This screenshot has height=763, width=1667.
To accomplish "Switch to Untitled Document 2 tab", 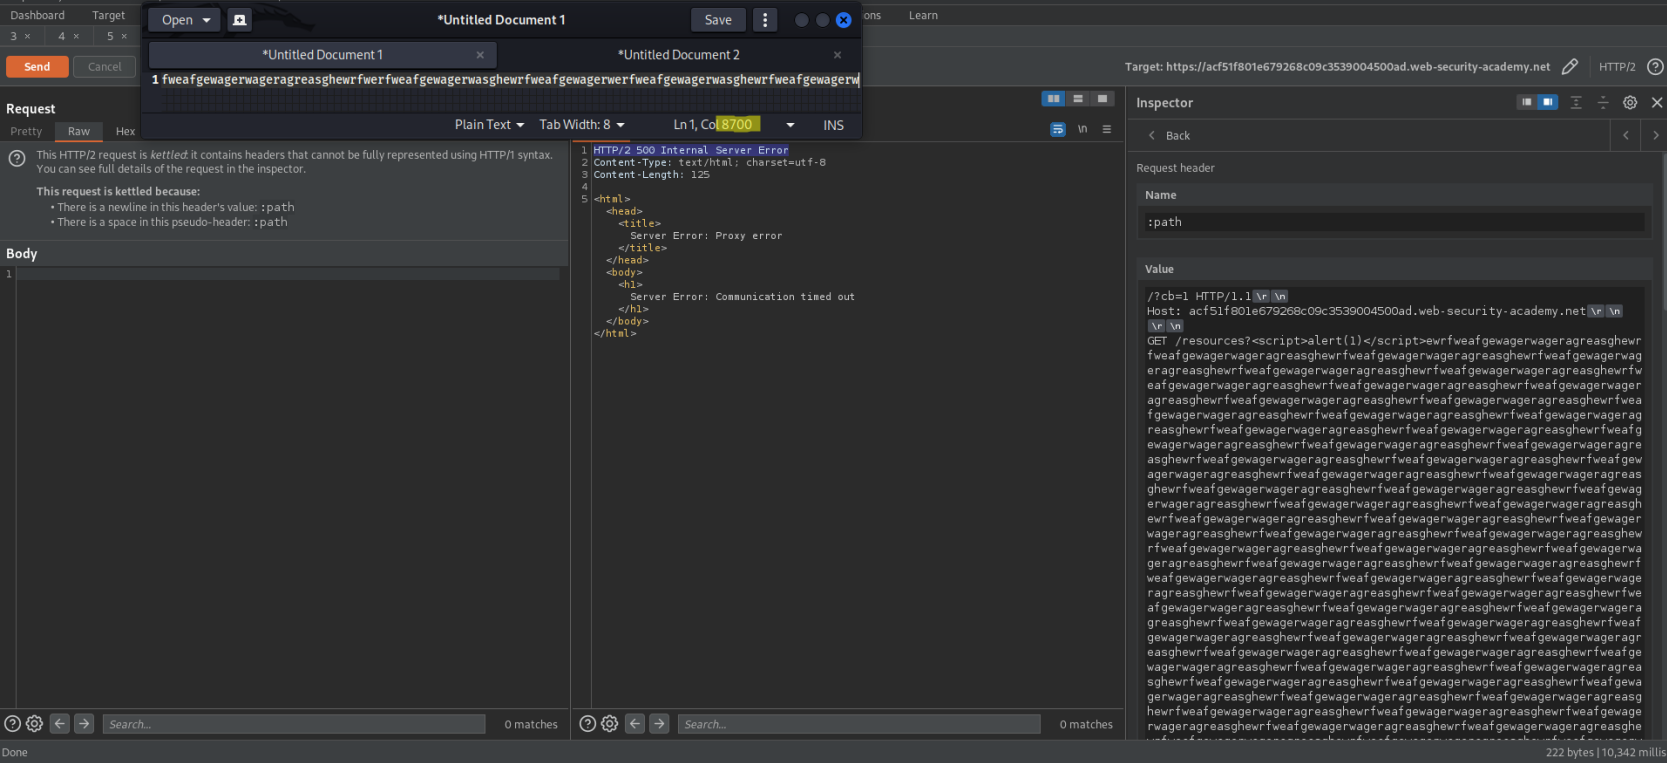I will [679, 55].
